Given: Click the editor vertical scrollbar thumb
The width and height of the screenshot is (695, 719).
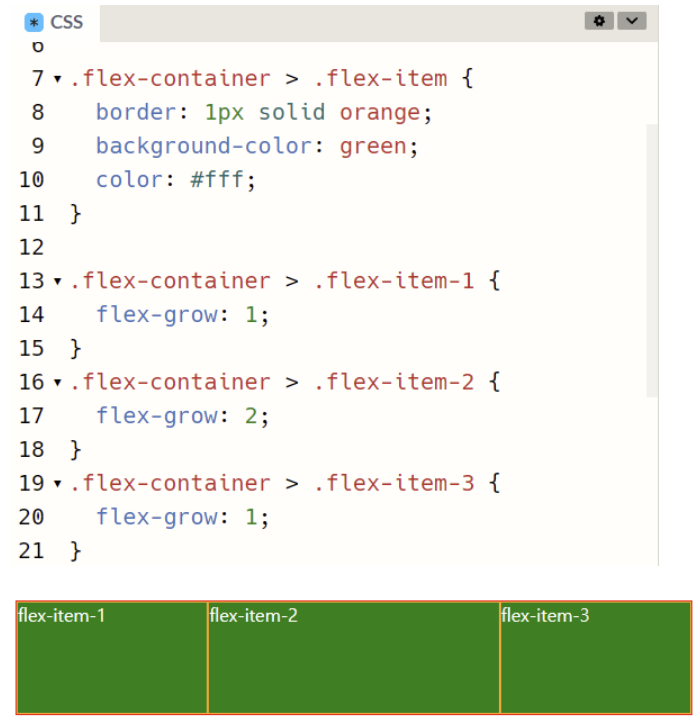Looking at the screenshot, I should click(652, 260).
